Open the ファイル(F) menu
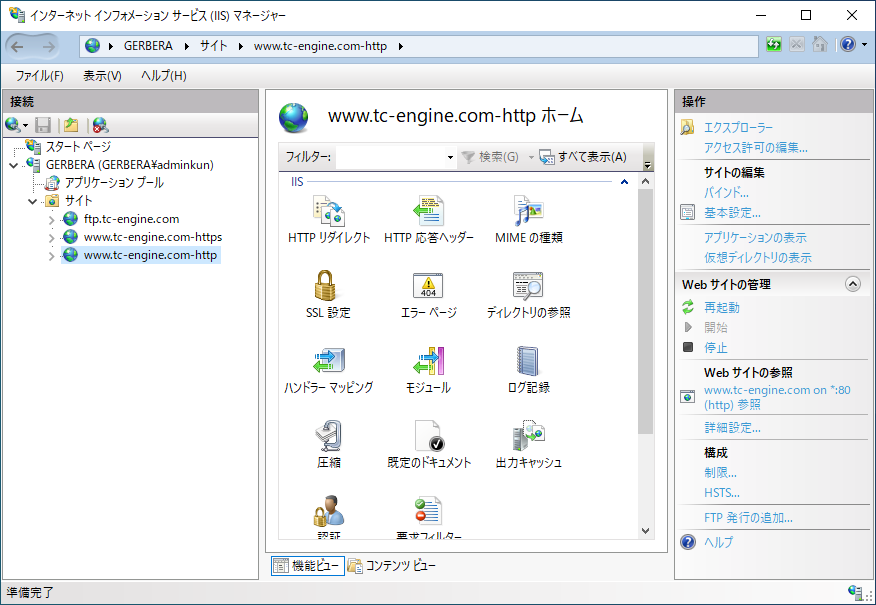The height and width of the screenshot is (605, 876). 39,76
